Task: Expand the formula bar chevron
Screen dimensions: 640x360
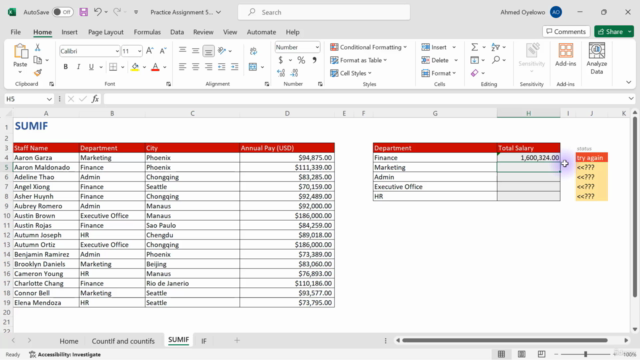Action: 631,99
